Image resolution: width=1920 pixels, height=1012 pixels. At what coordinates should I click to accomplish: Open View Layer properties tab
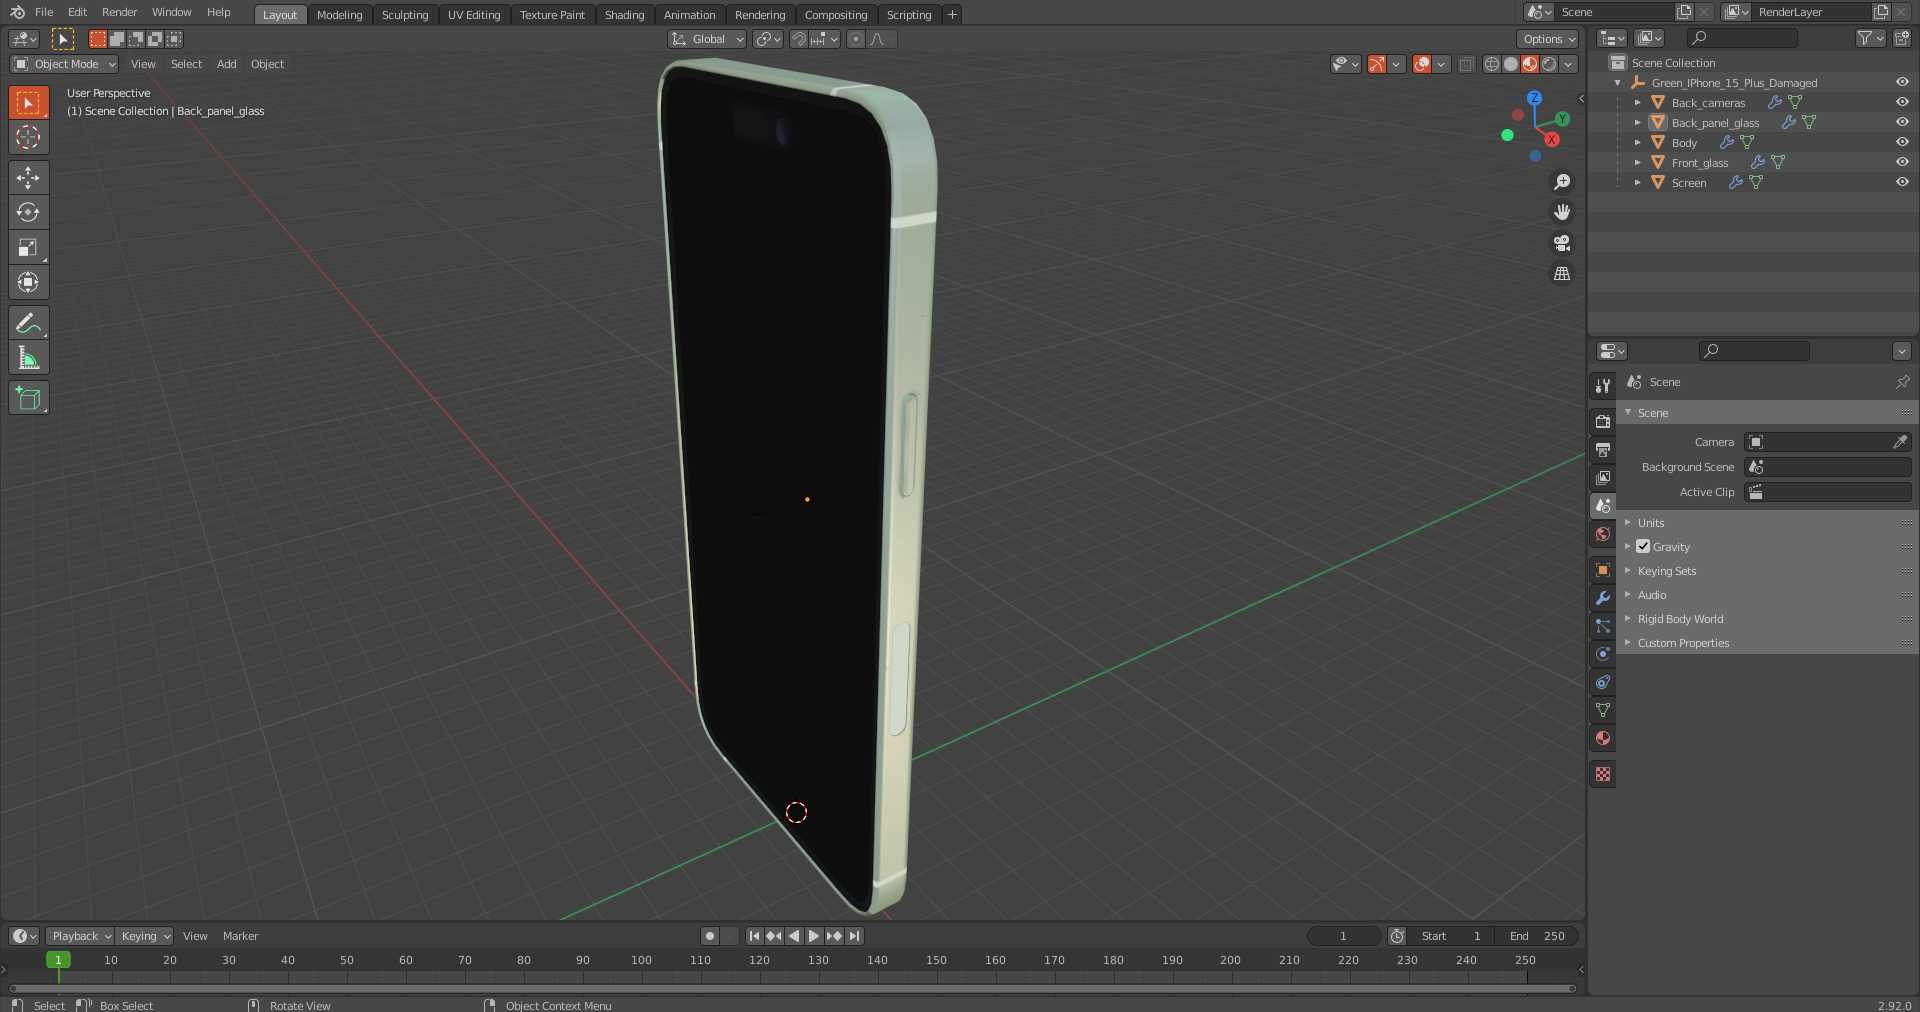click(1603, 477)
